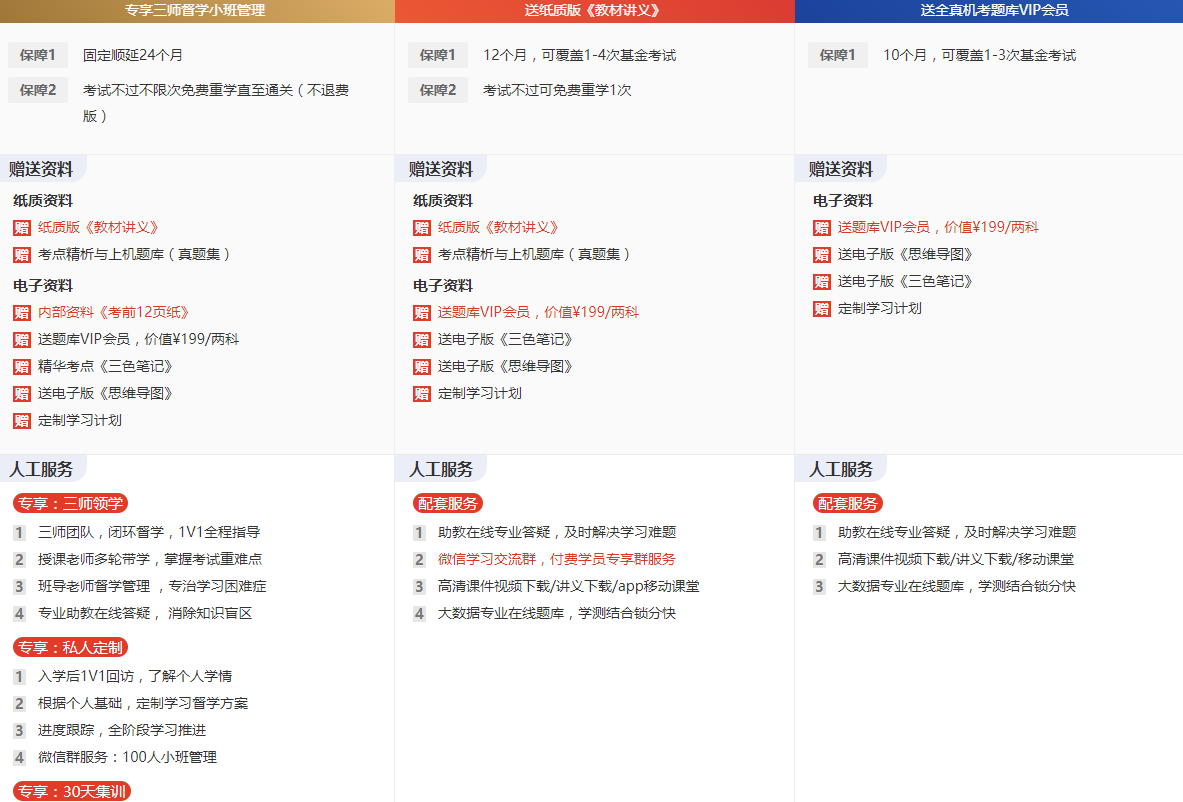Click 赠 icon next to 纸质版《教材讲义》 in 三师督学 column
The width and height of the screenshot is (1183, 802).
pos(22,228)
